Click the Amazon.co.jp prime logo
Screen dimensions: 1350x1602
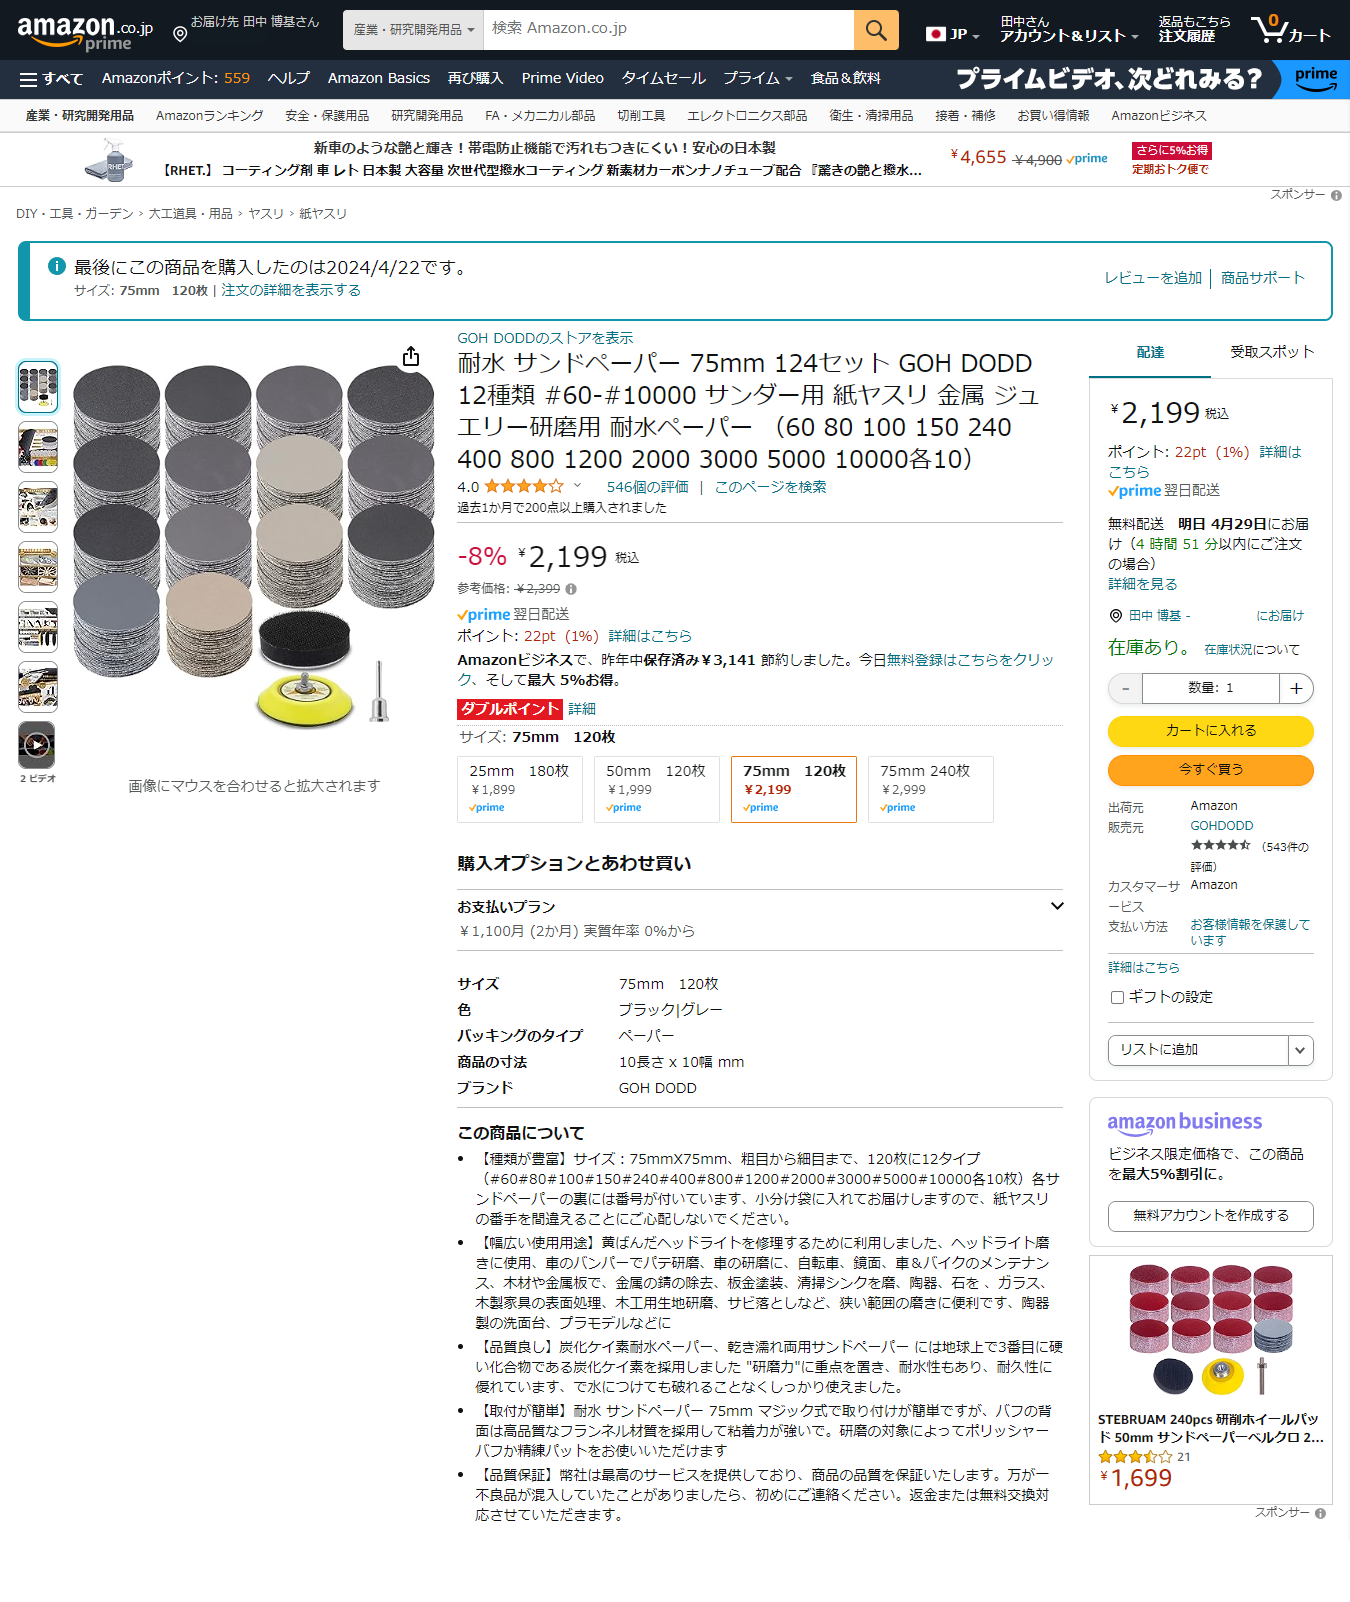pyautogui.click(x=85, y=31)
